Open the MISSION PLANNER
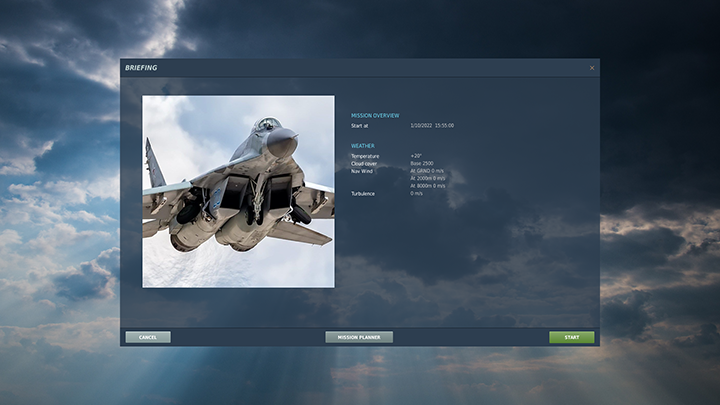Screen dimensions: 720x405 [359, 337]
